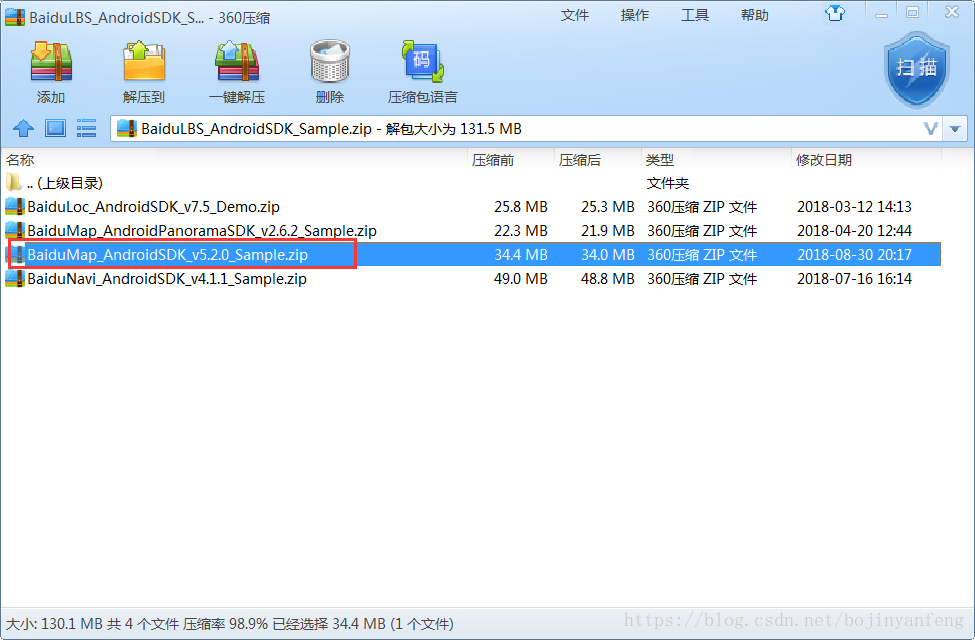Screen dimensions: 975x640
Task: Open the 工具 menu
Action: point(695,15)
